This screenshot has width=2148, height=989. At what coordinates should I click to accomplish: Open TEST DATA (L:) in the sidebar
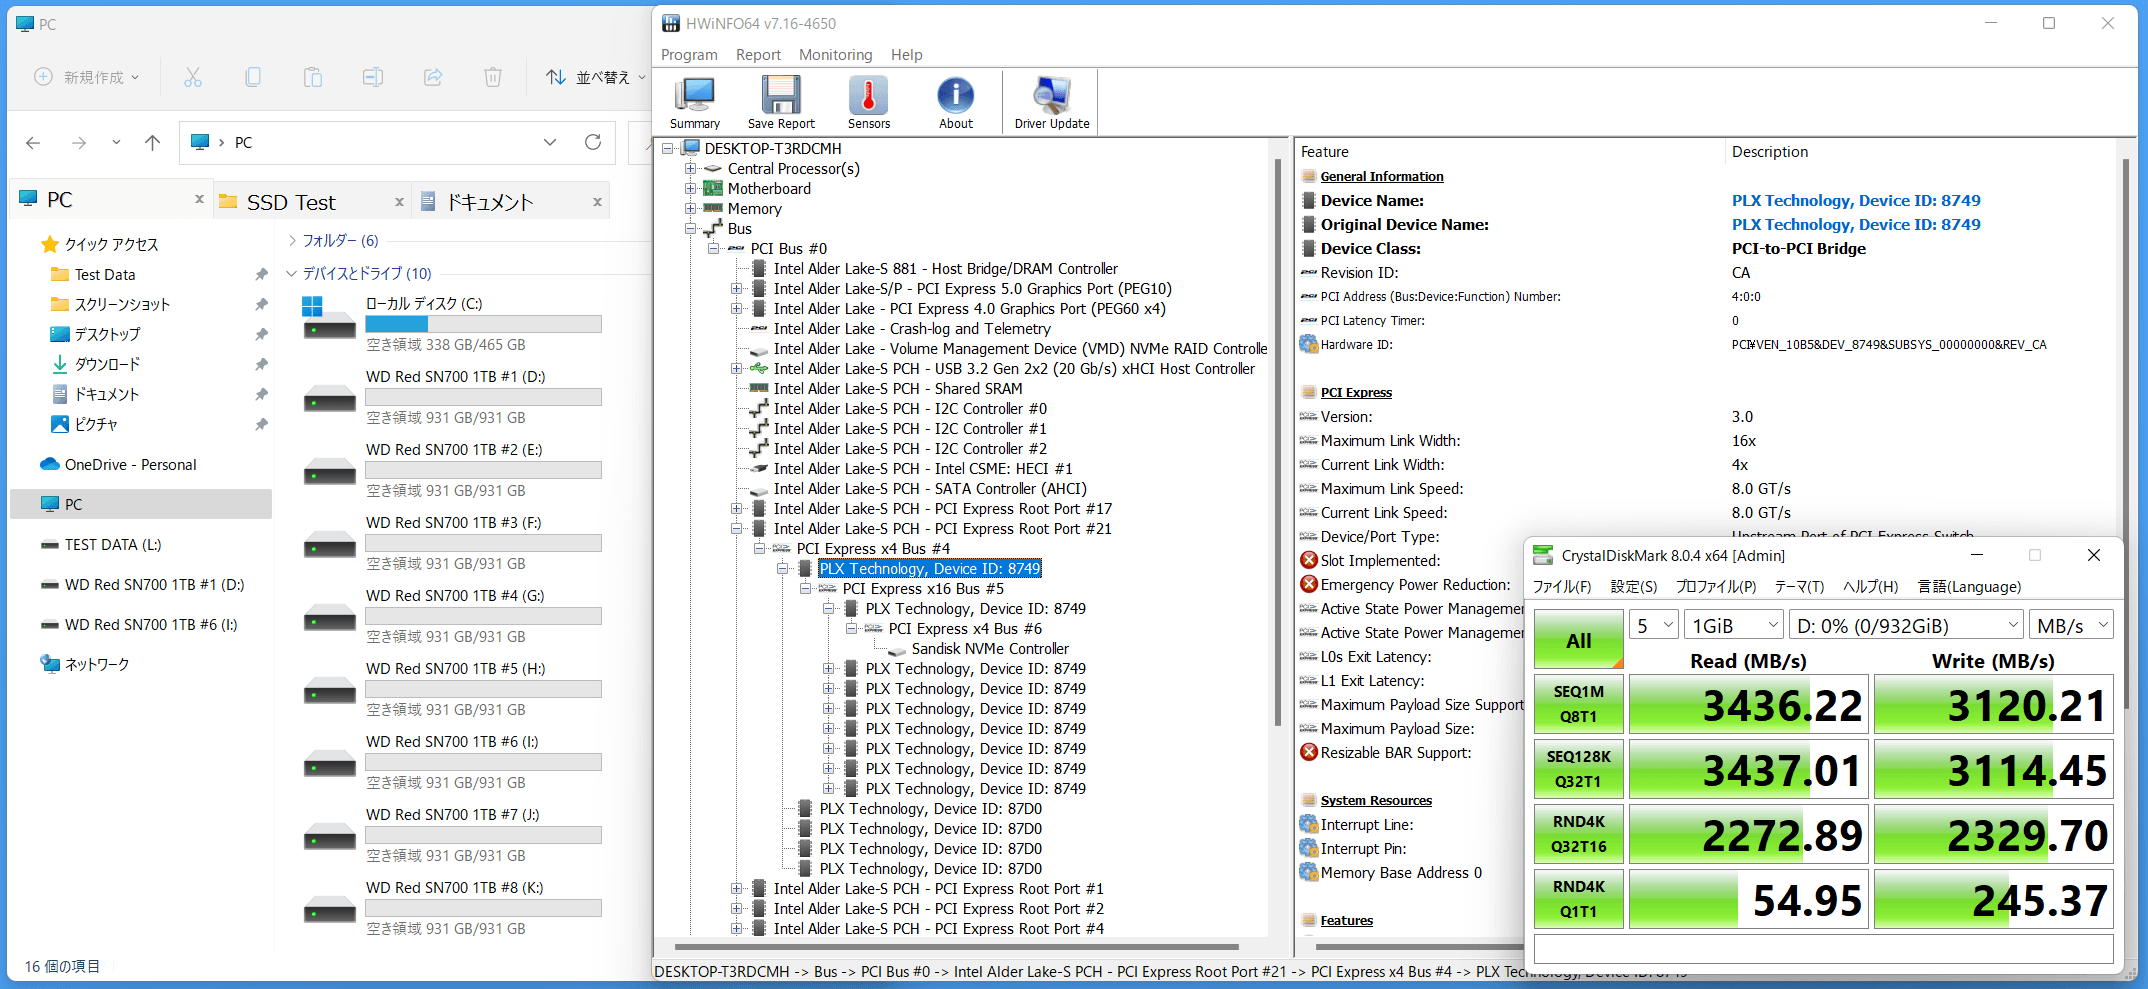[x=112, y=545]
